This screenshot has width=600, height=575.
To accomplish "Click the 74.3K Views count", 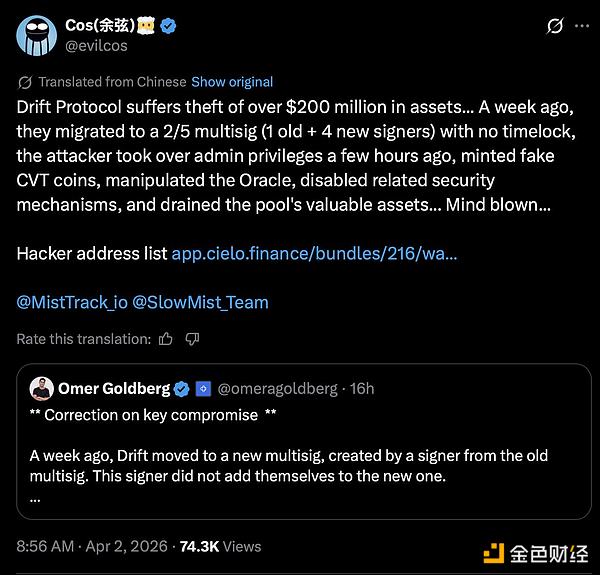I will (x=220, y=546).
